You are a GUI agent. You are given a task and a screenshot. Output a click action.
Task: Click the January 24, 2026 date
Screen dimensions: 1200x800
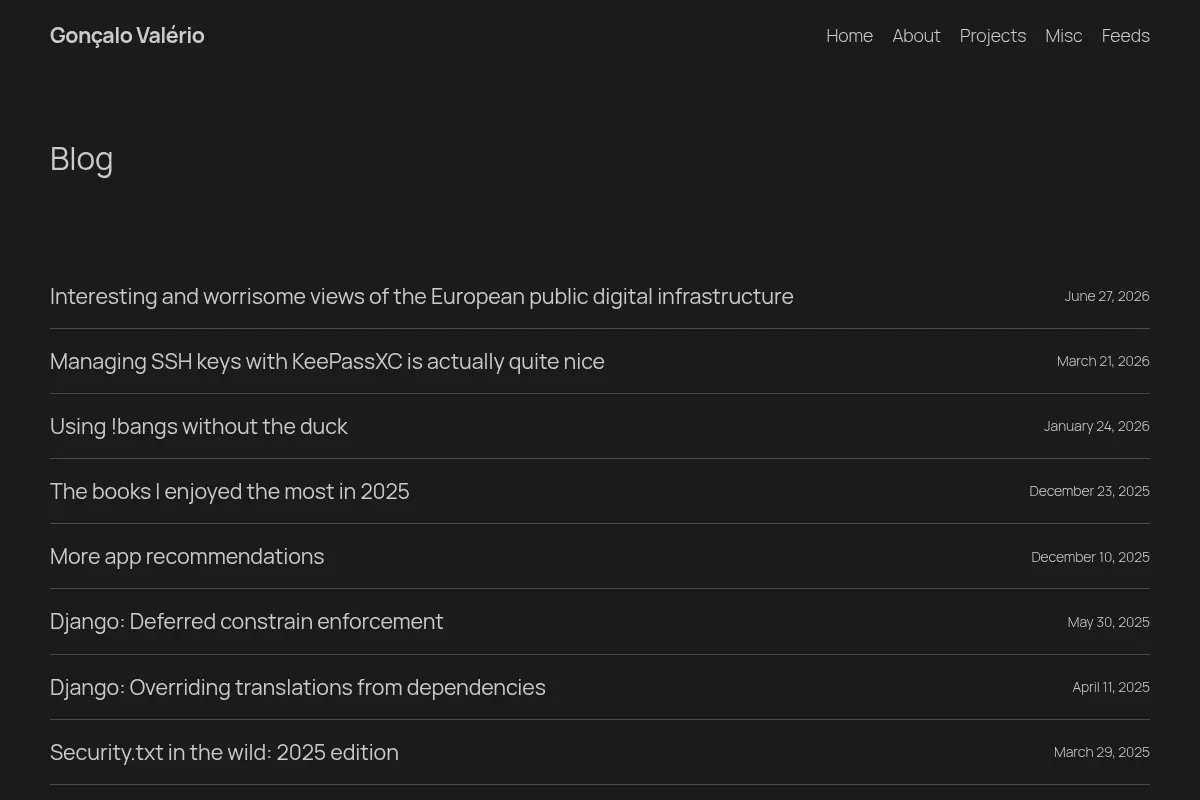tap(1097, 426)
